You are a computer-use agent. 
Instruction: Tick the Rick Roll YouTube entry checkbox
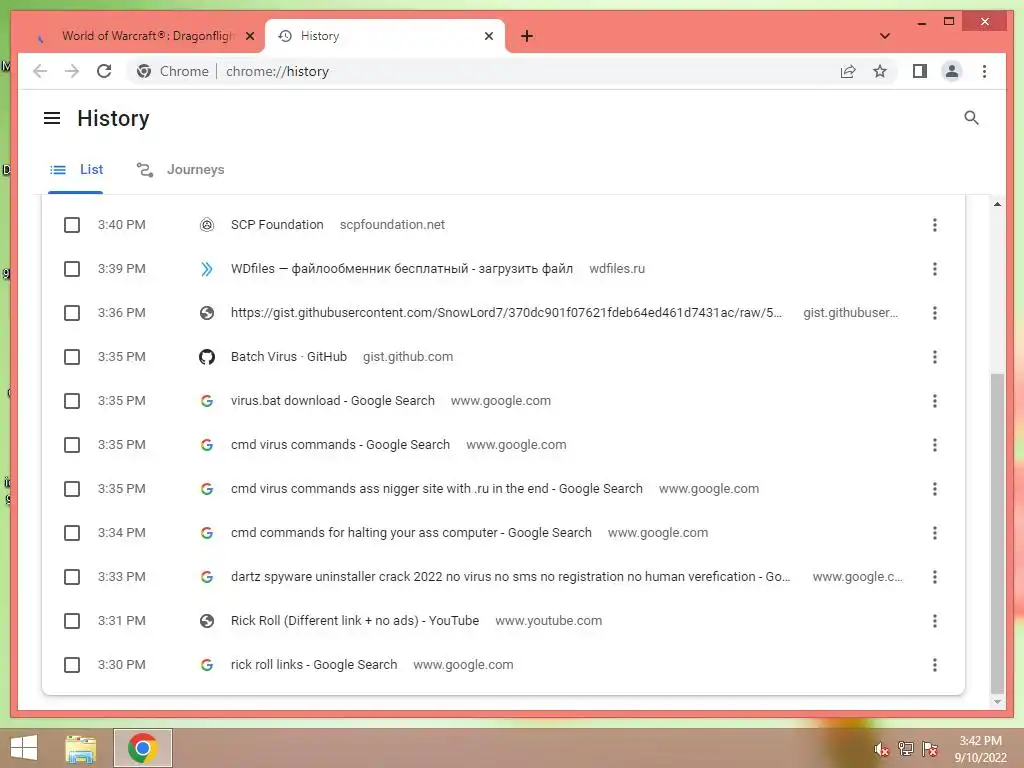[x=72, y=621]
